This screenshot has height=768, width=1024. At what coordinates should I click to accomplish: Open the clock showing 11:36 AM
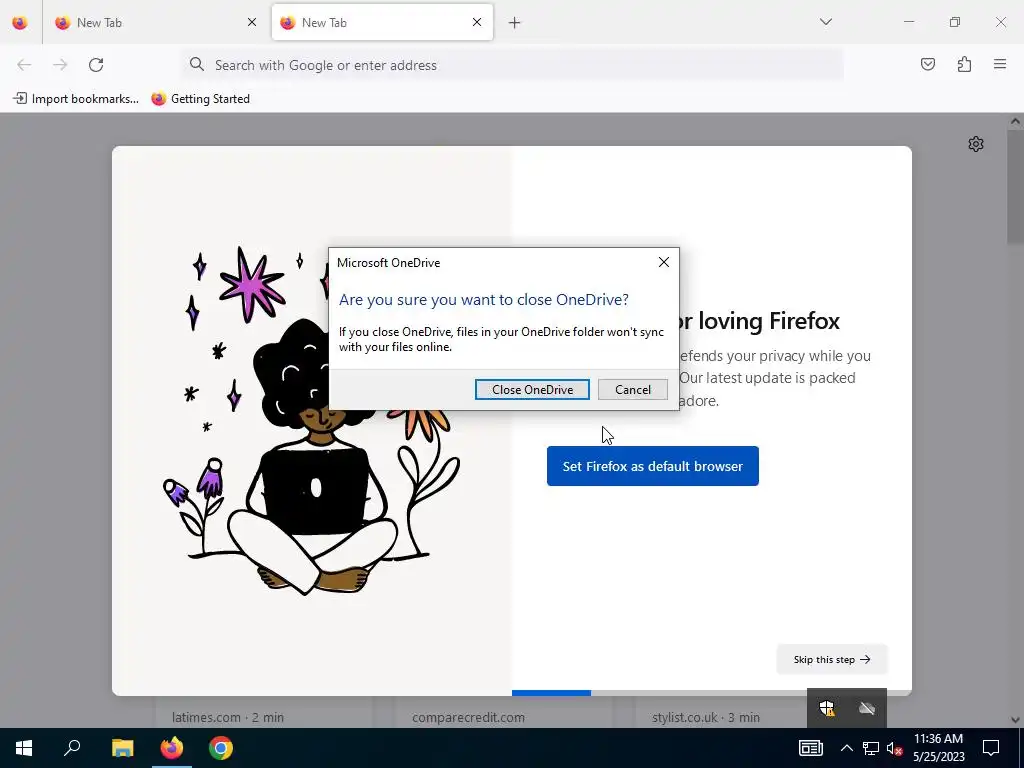[938, 748]
